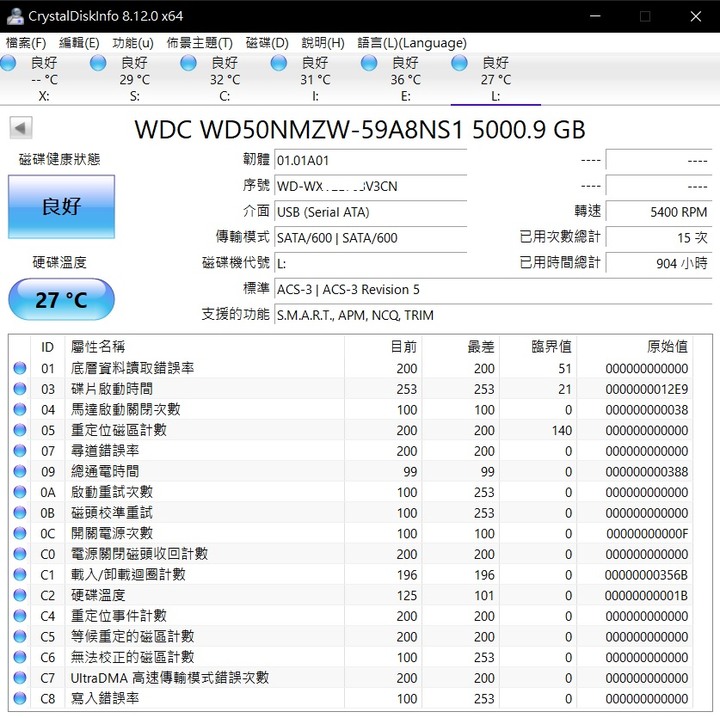The image size is (720, 718).
Task: Click status orb for attribute C2 row
Action: pos(20,595)
